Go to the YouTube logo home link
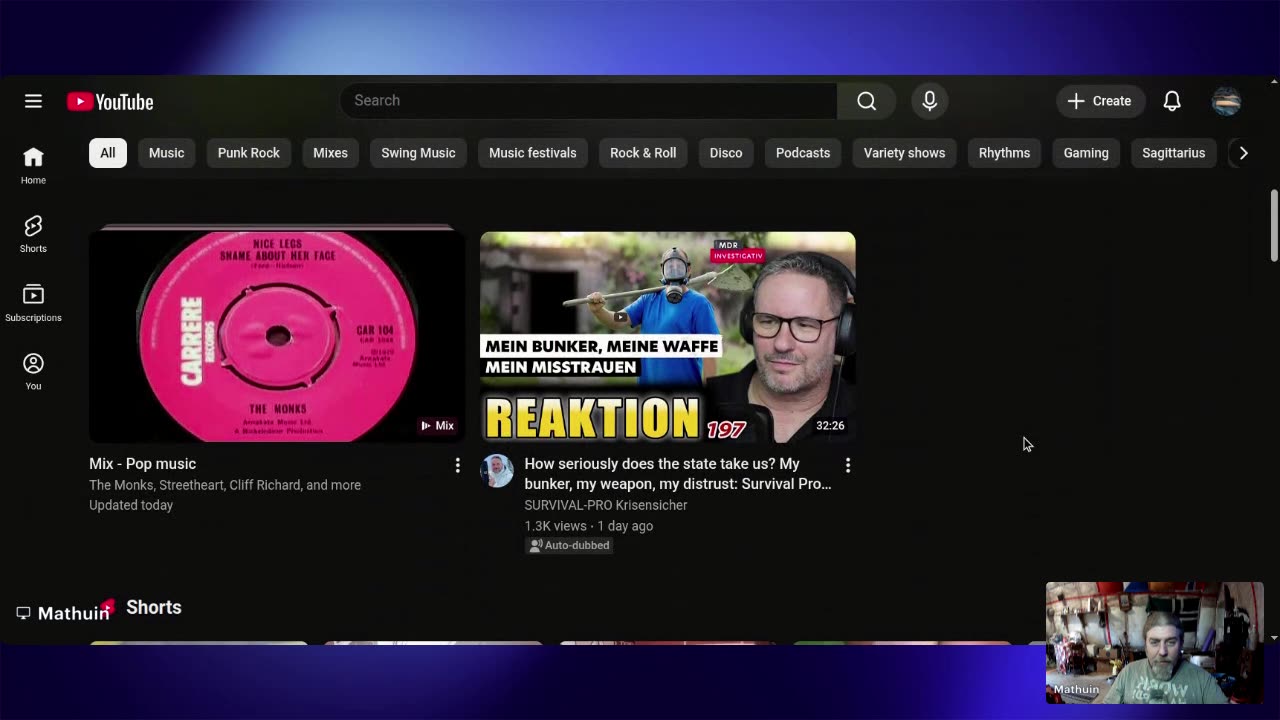The image size is (1280, 720). click(110, 102)
